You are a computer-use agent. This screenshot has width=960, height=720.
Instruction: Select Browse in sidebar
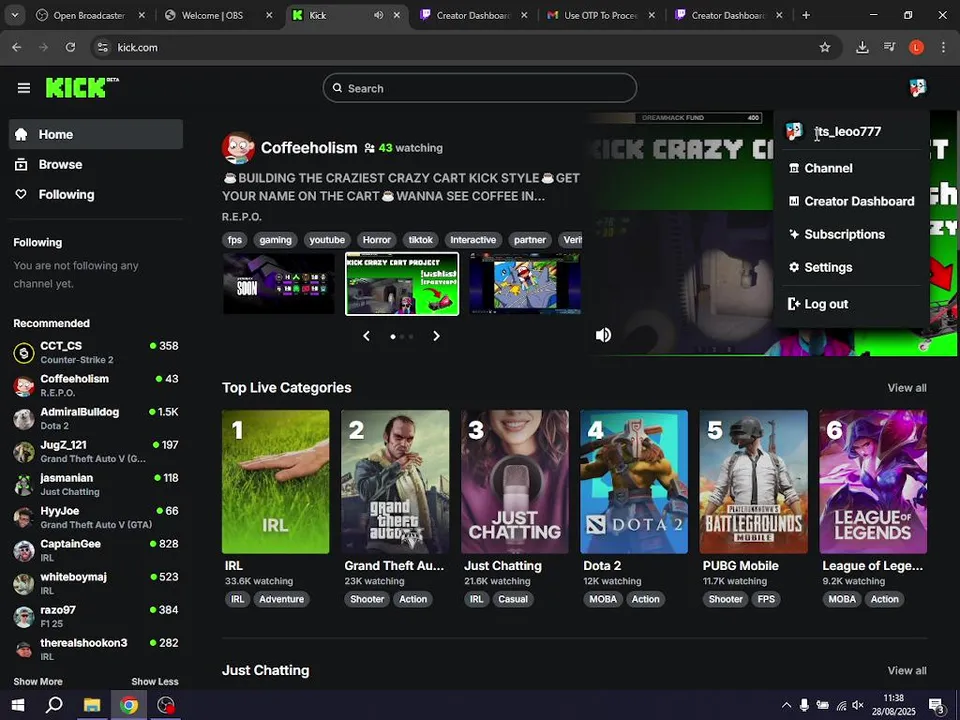point(96,164)
